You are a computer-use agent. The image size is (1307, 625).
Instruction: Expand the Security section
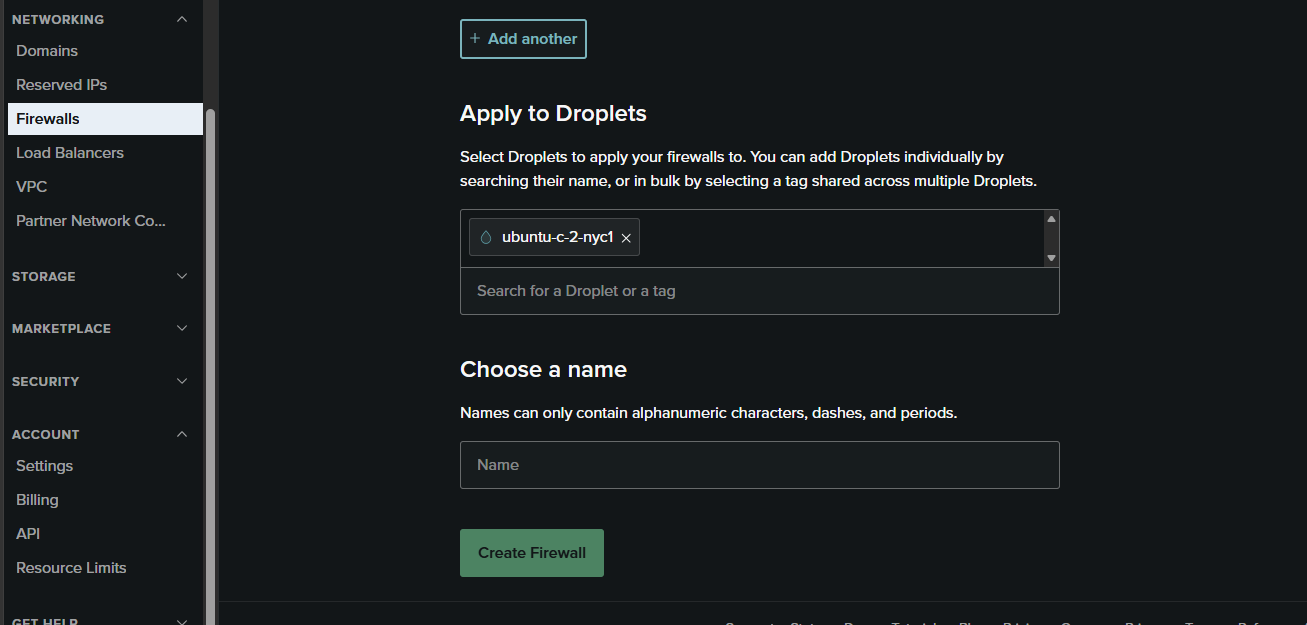tap(100, 381)
